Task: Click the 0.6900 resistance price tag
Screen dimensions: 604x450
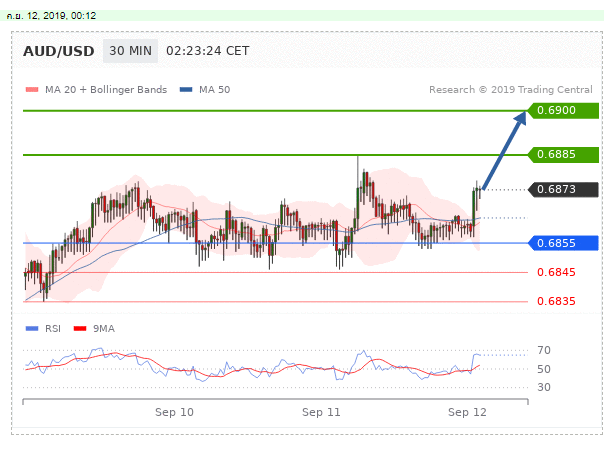Action: tap(564, 111)
